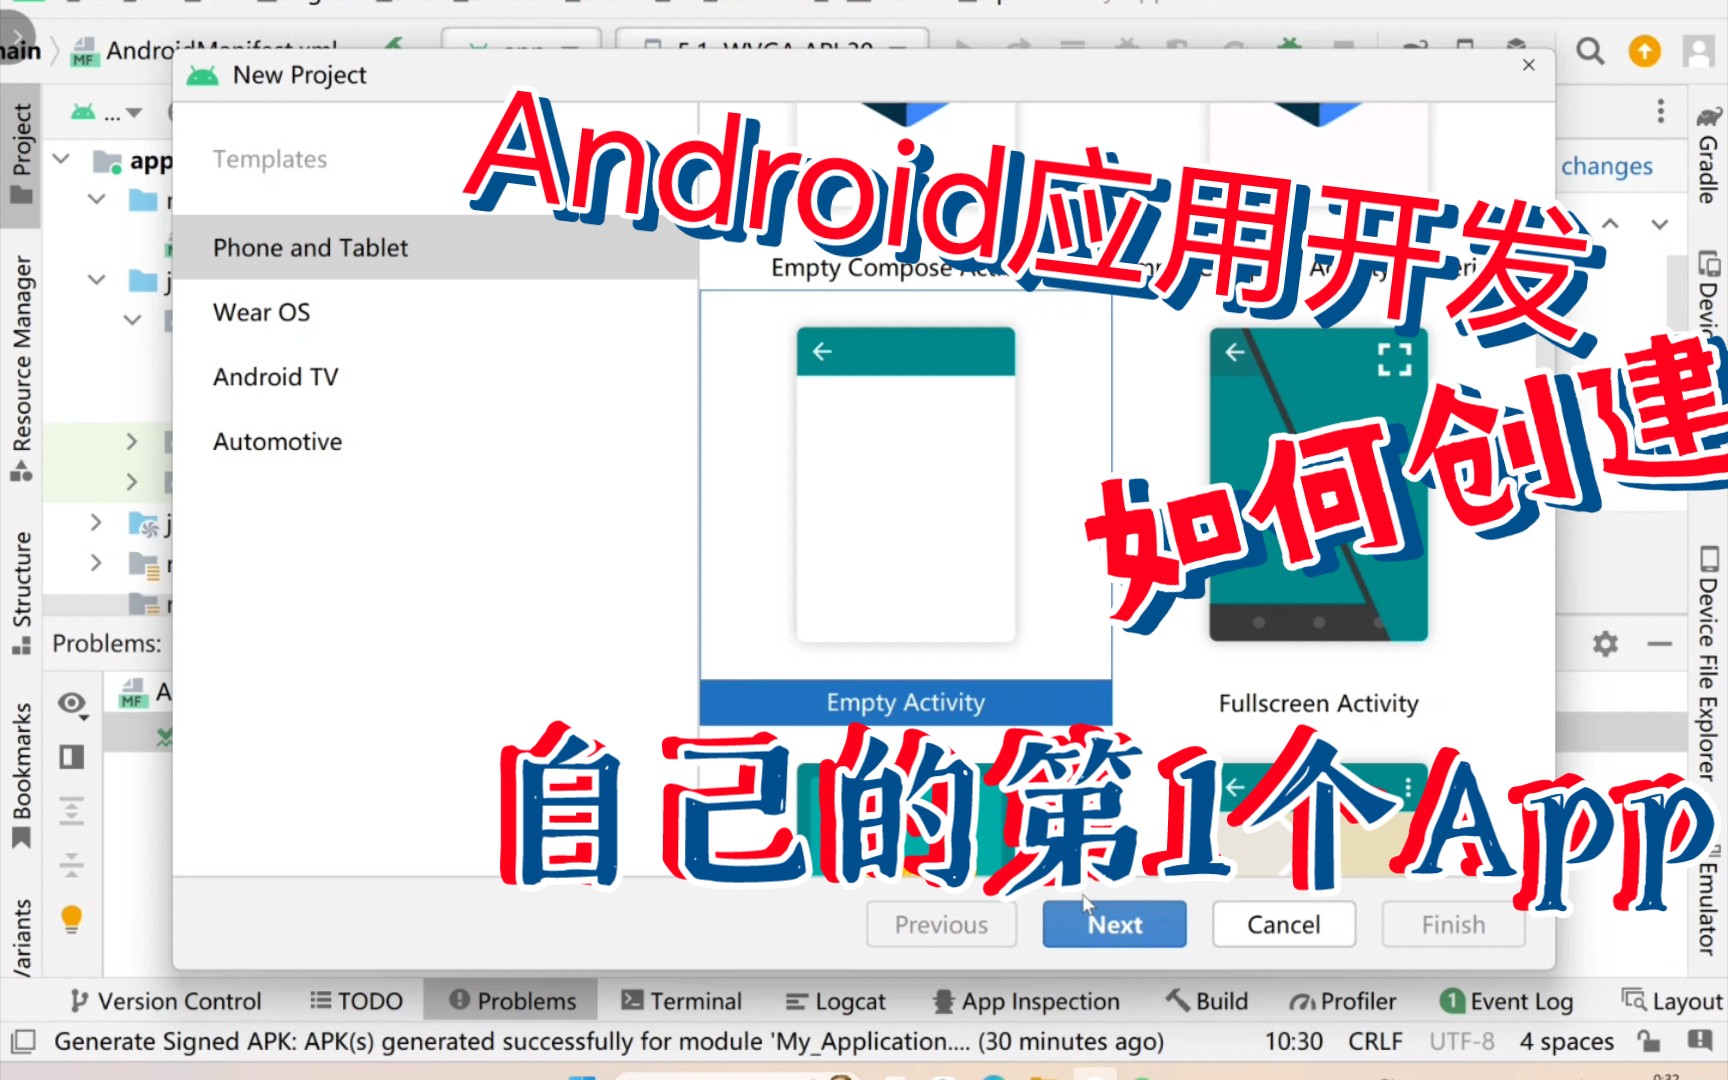Viewport: 1728px width, 1080px height.
Task: Open the Device File Explorer panel
Action: click(x=1708, y=663)
